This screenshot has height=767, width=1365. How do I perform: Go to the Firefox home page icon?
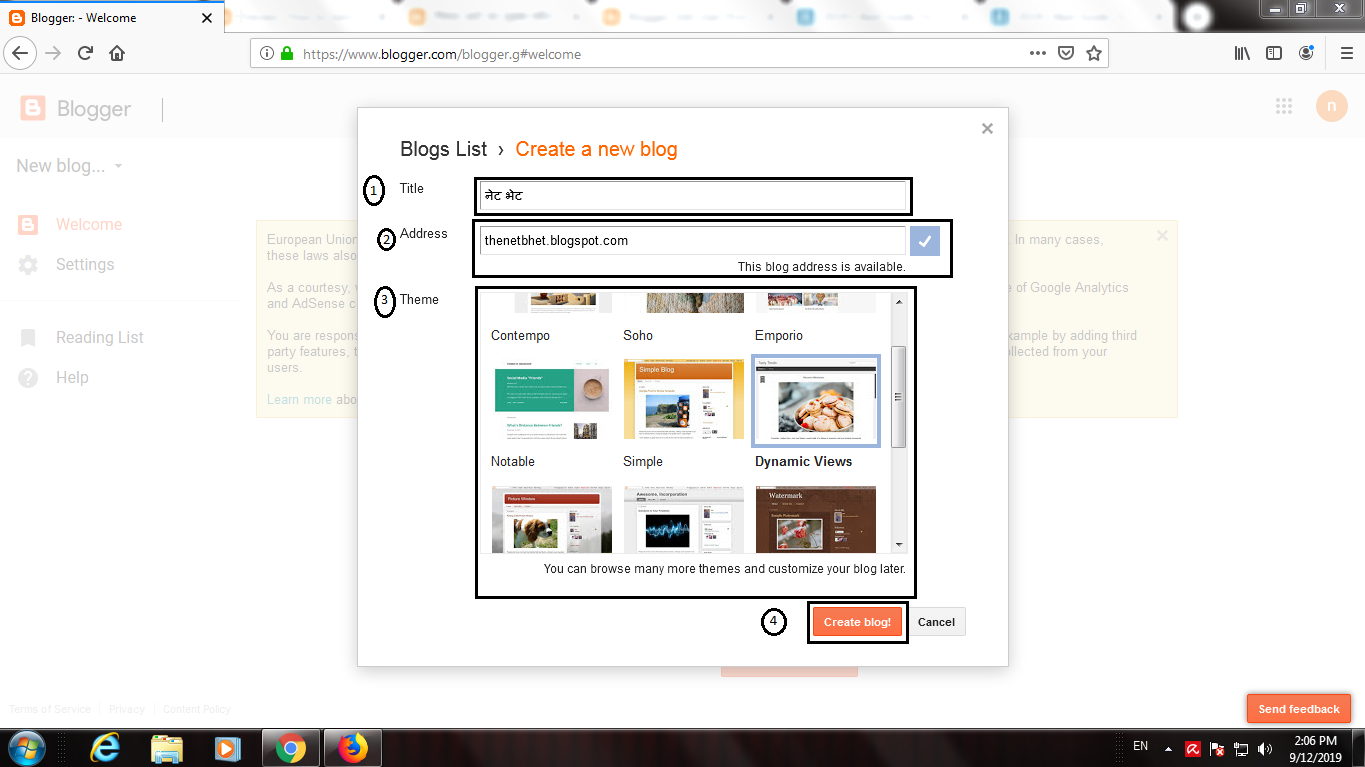[x=117, y=54]
